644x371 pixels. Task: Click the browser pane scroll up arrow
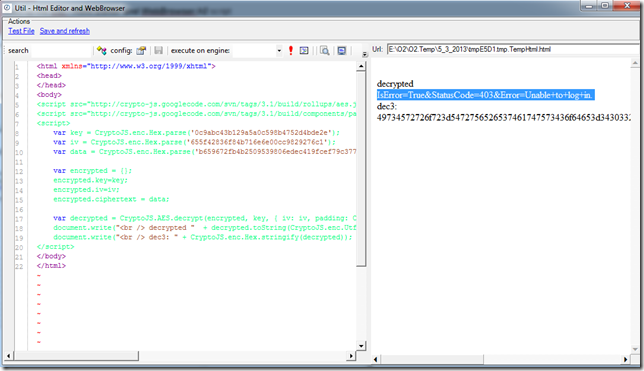click(x=635, y=63)
